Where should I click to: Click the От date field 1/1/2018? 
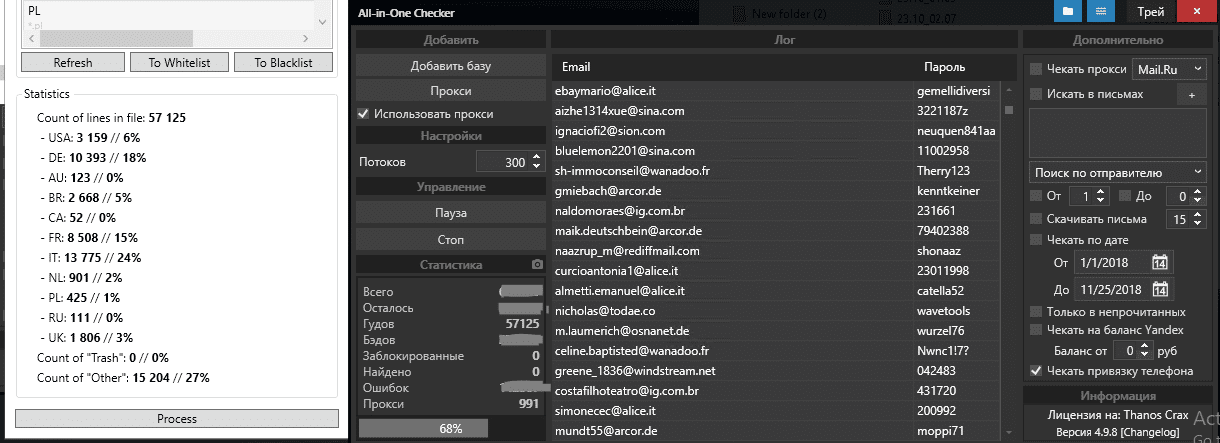pyautogui.click(x=1122, y=263)
